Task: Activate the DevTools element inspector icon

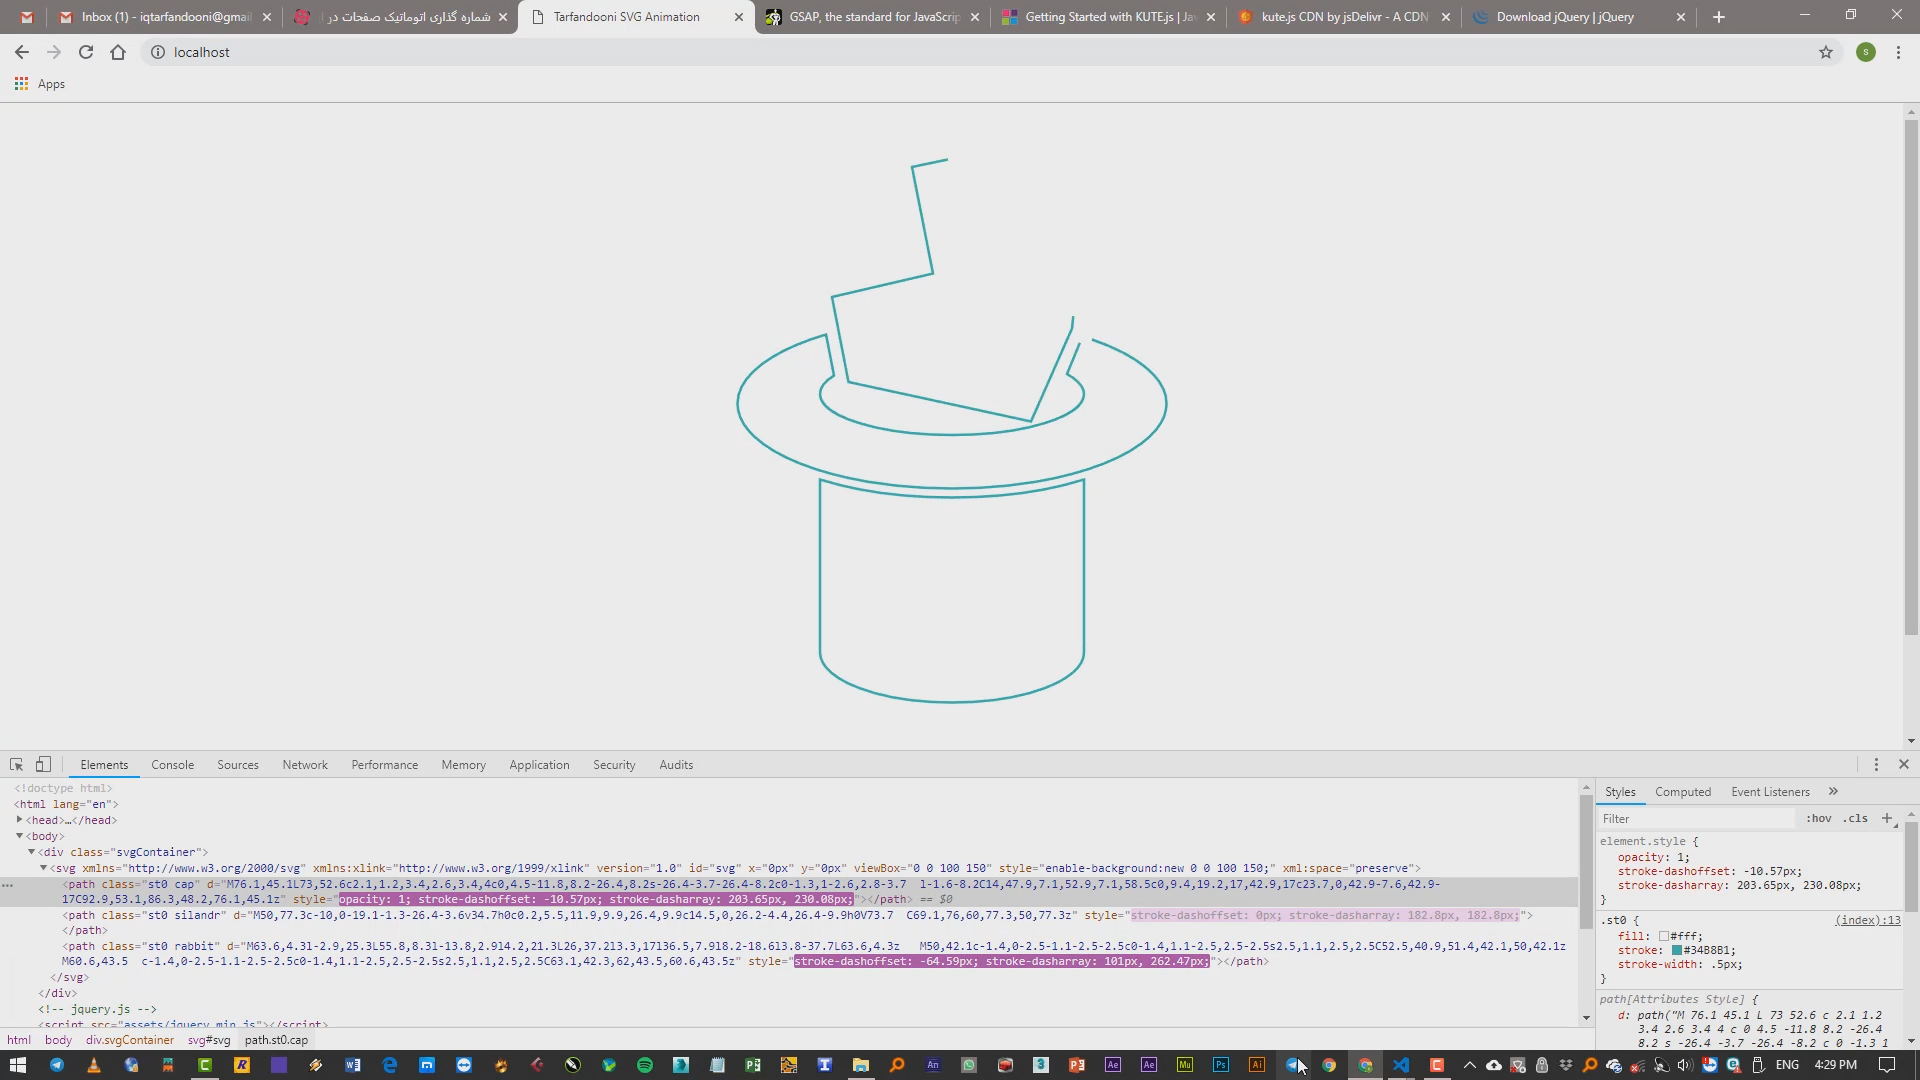Action: coord(16,765)
